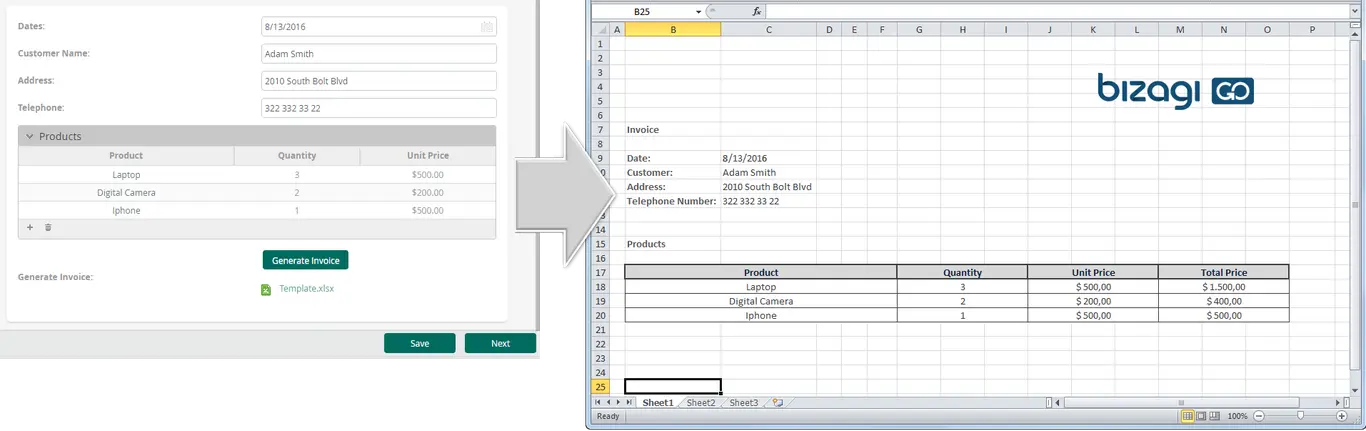Zoom out with the minus button

pos(1259,416)
